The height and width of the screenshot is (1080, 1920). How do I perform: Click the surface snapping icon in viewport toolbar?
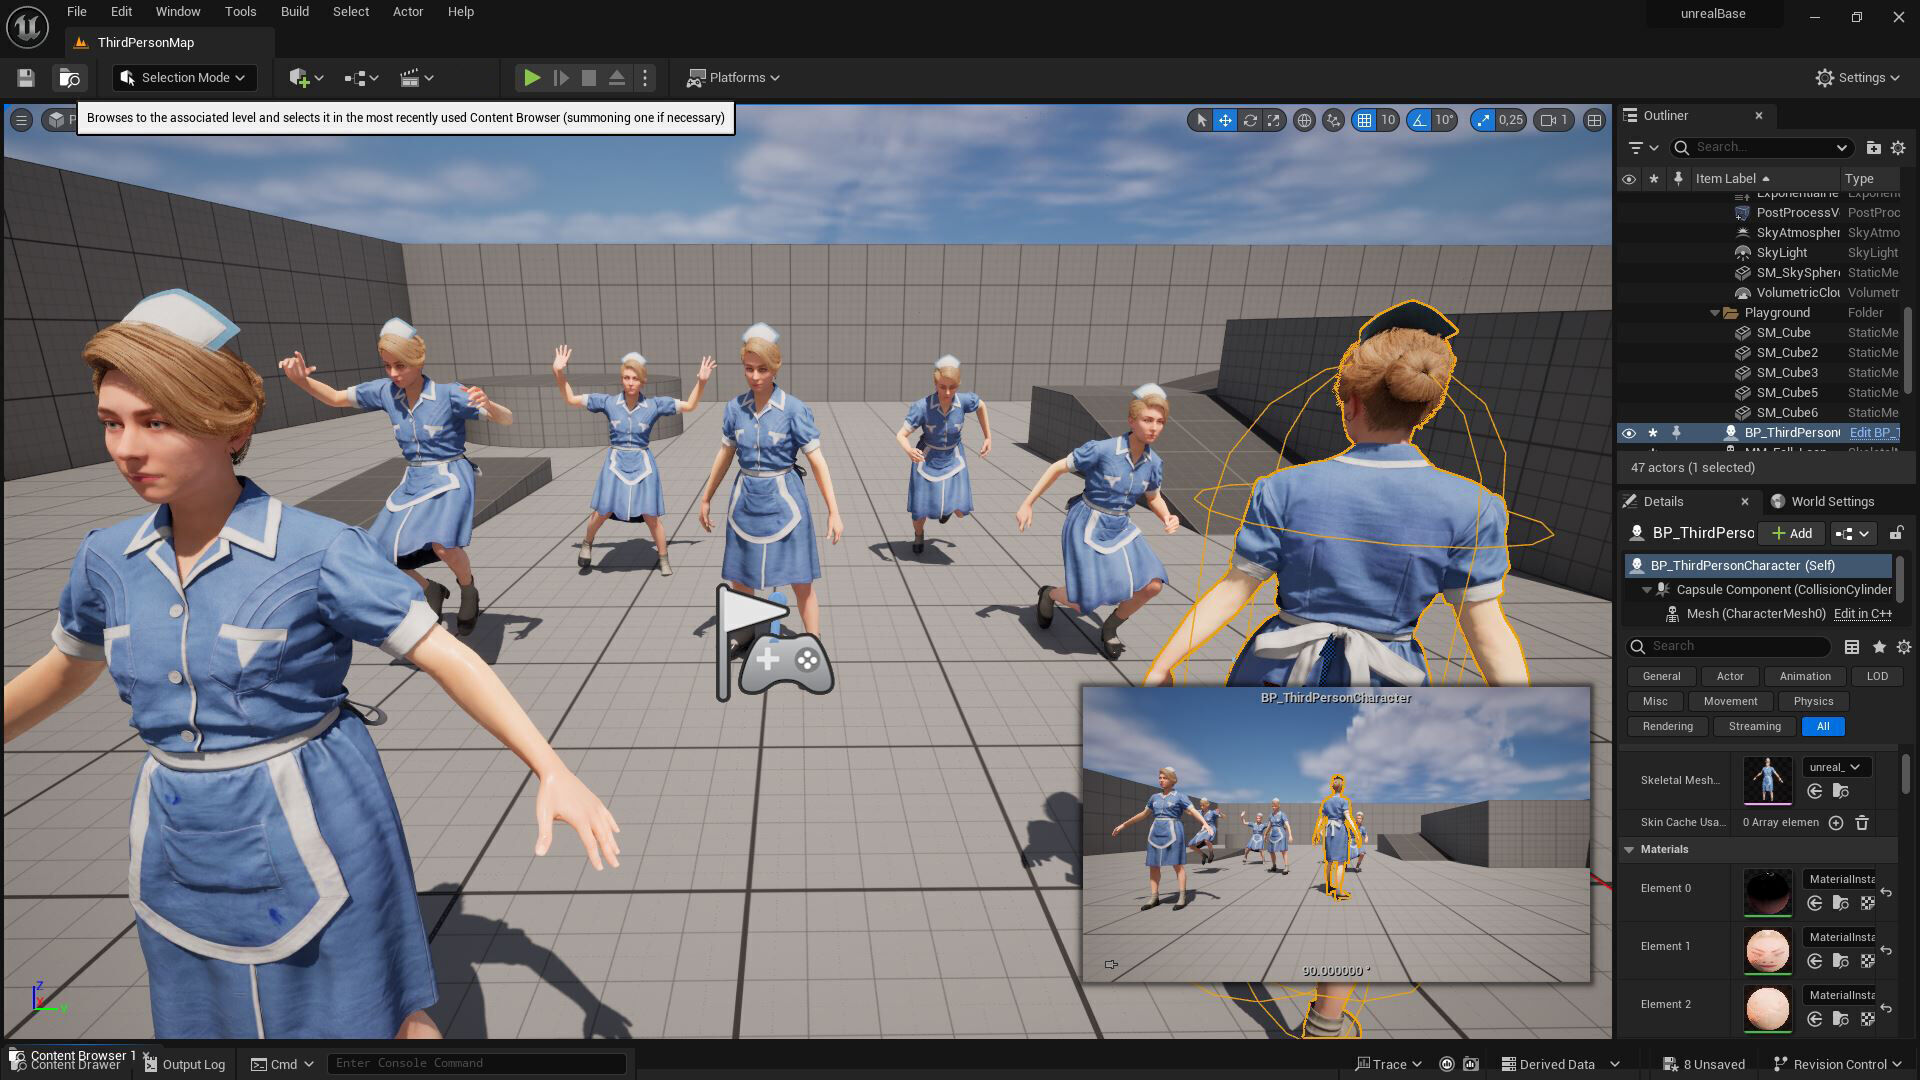(x=1333, y=120)
